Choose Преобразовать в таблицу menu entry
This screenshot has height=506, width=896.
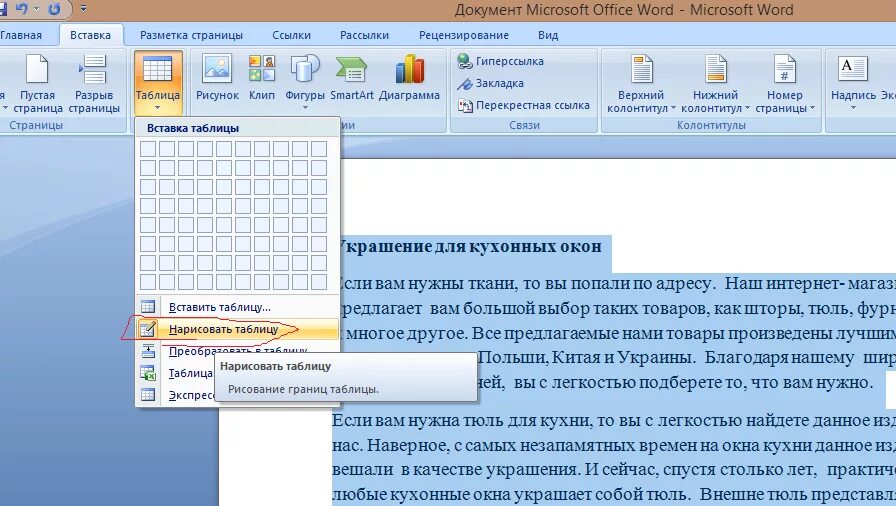[238, 351]
